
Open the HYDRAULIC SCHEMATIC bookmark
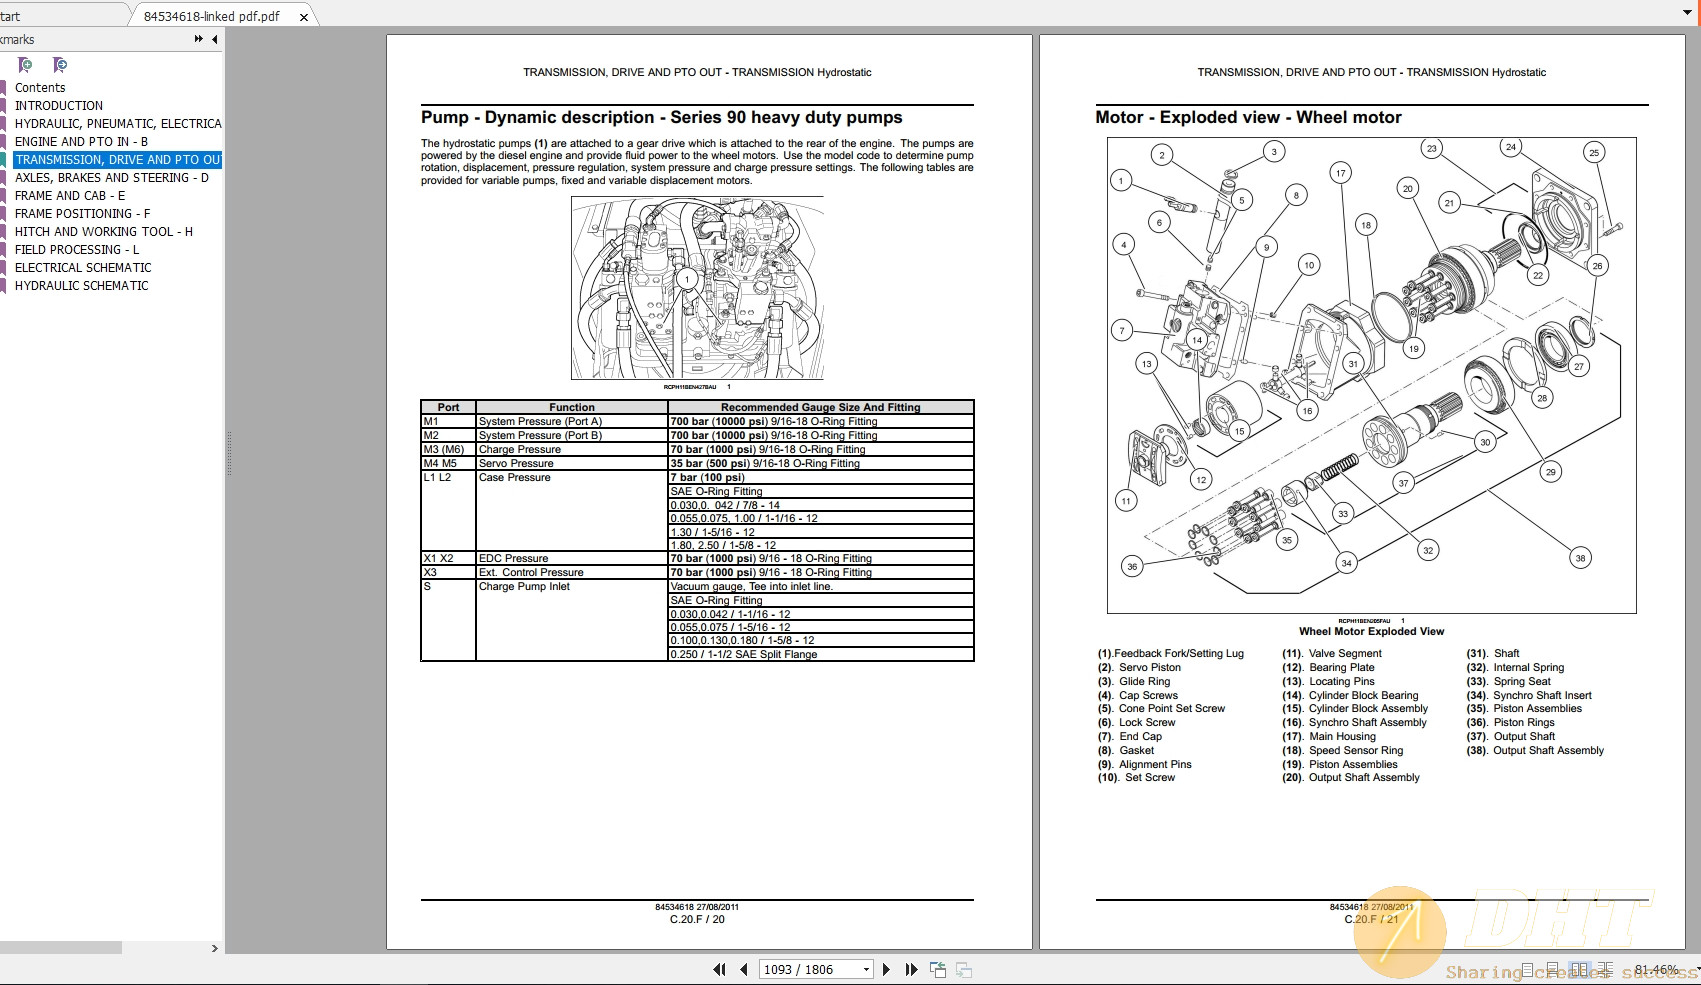(81, 285)
